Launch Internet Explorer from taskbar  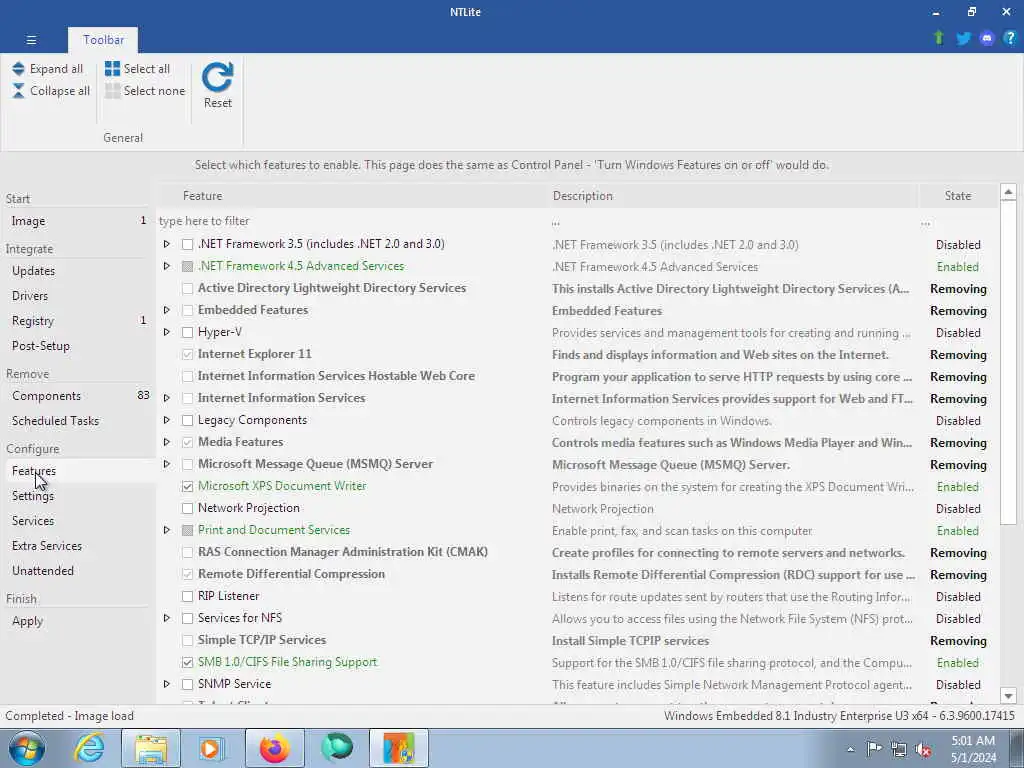(89, 748)
